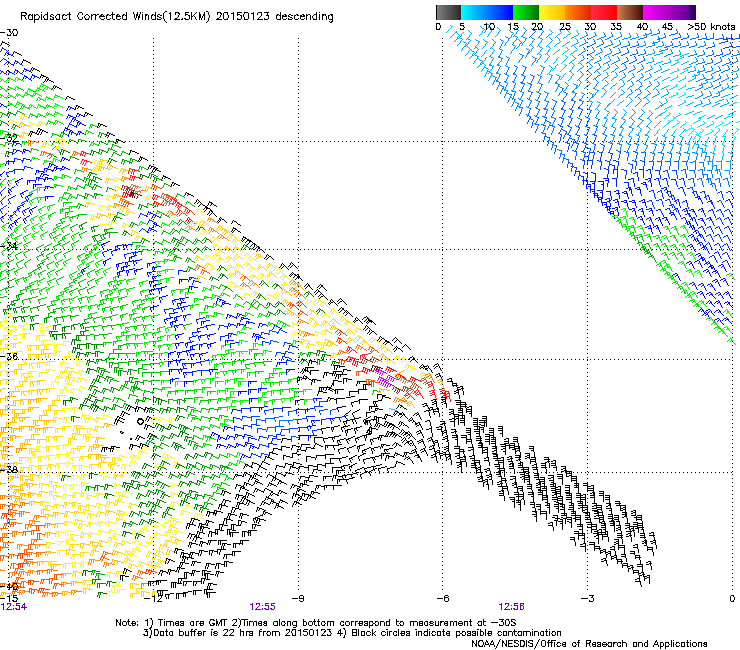Click the longitude label '-12'
The width and height of the screenshot is (740, 650).
click(153, 599)
